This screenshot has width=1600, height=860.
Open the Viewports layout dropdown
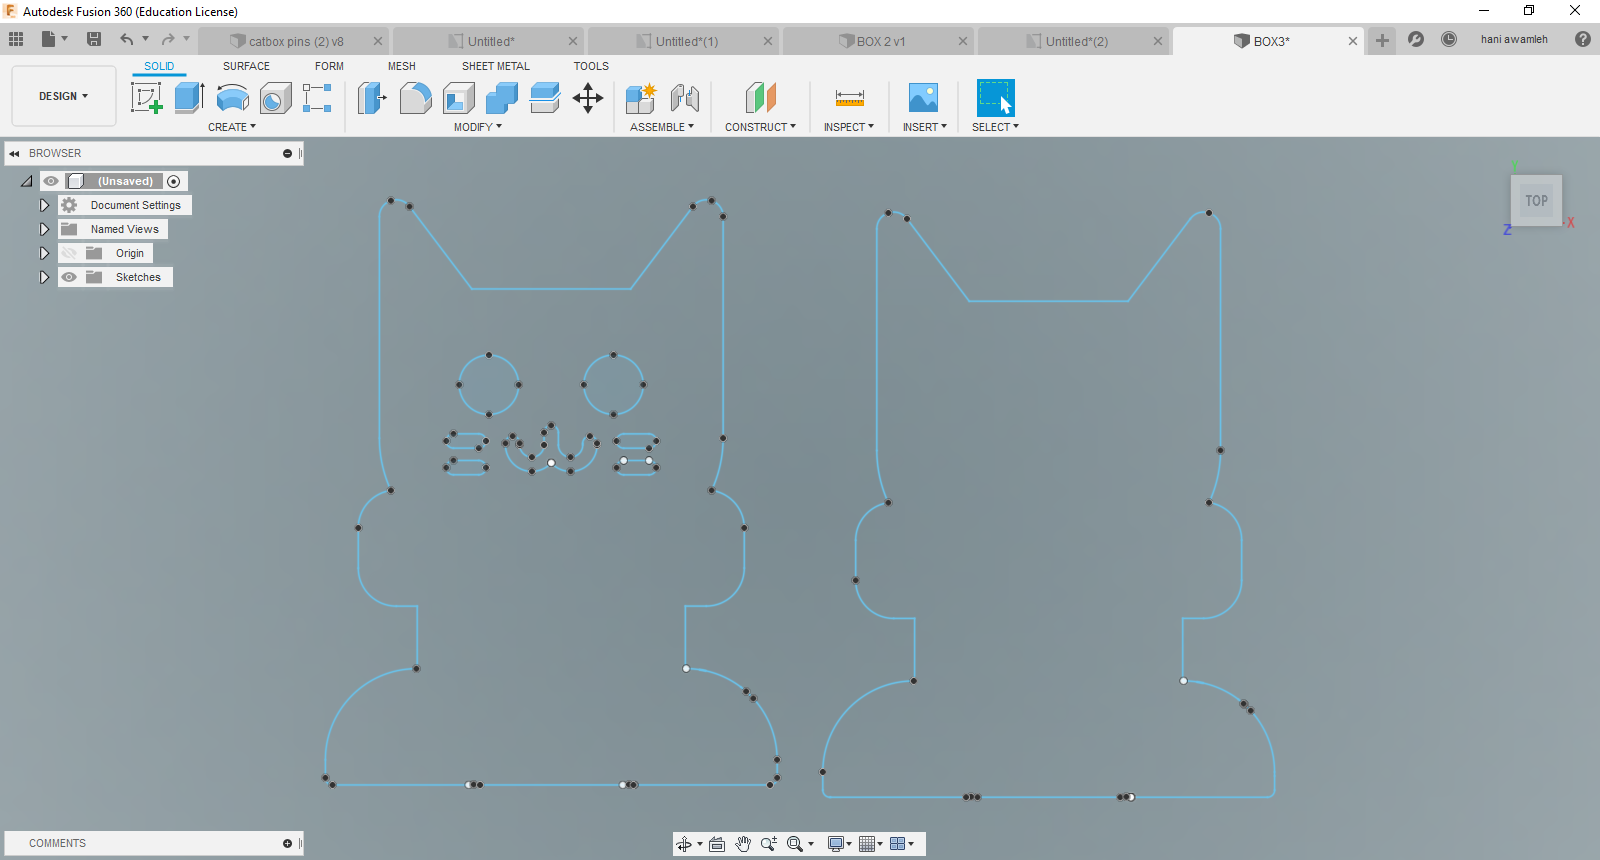902,844
